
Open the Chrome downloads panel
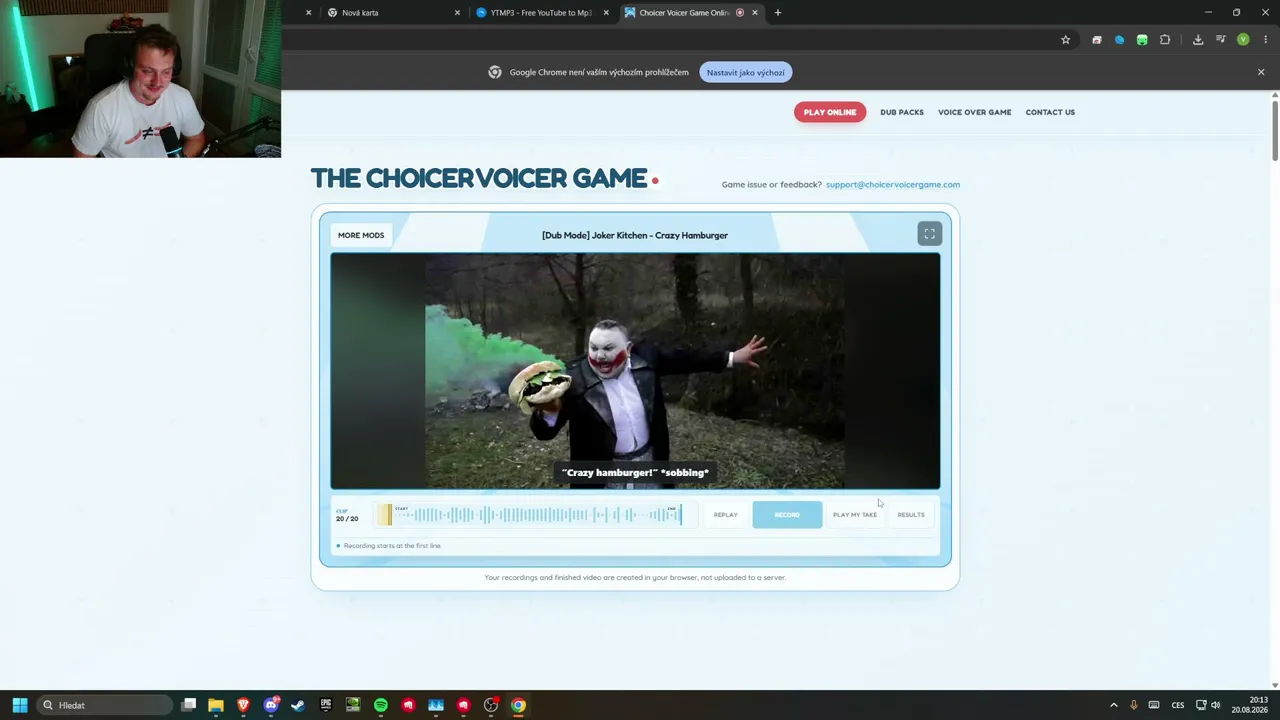pyautogui.click(x=1198, y=40)
